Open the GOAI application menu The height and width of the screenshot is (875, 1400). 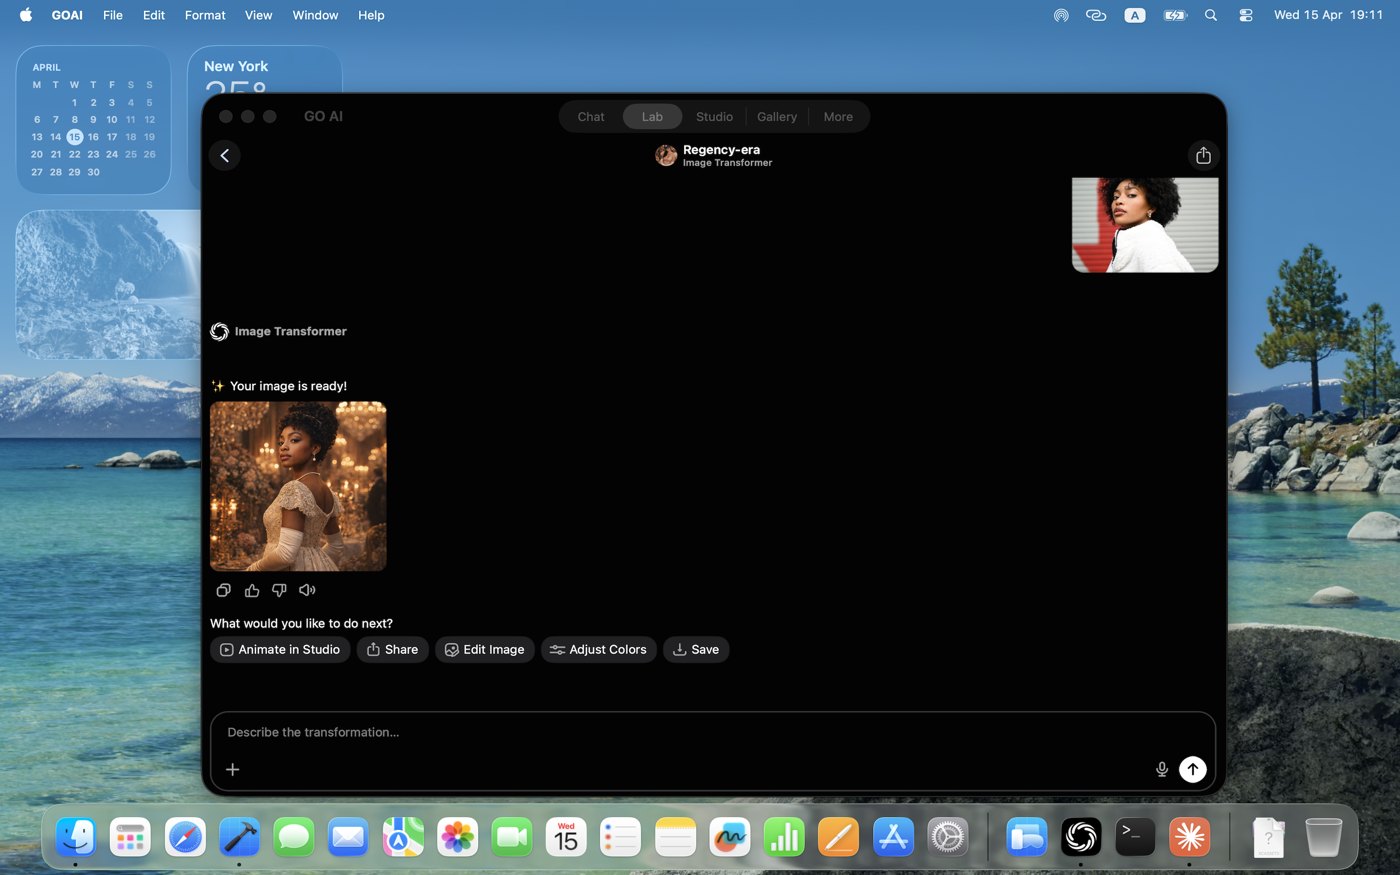coord(66,15)
